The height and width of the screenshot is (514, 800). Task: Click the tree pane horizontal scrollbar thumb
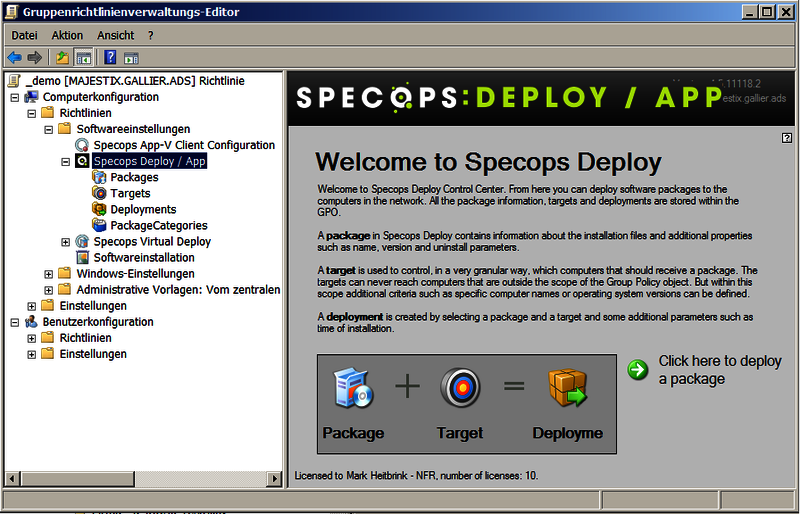78,479
